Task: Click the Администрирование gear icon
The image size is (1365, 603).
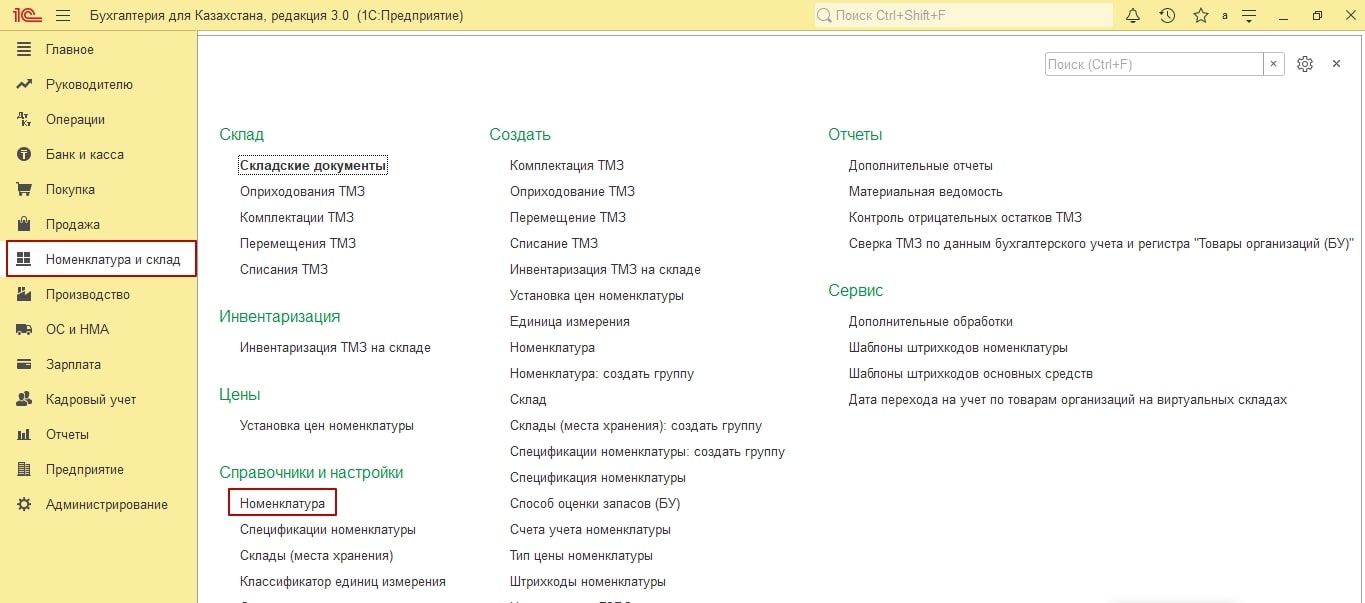Action: click(25, 505)
